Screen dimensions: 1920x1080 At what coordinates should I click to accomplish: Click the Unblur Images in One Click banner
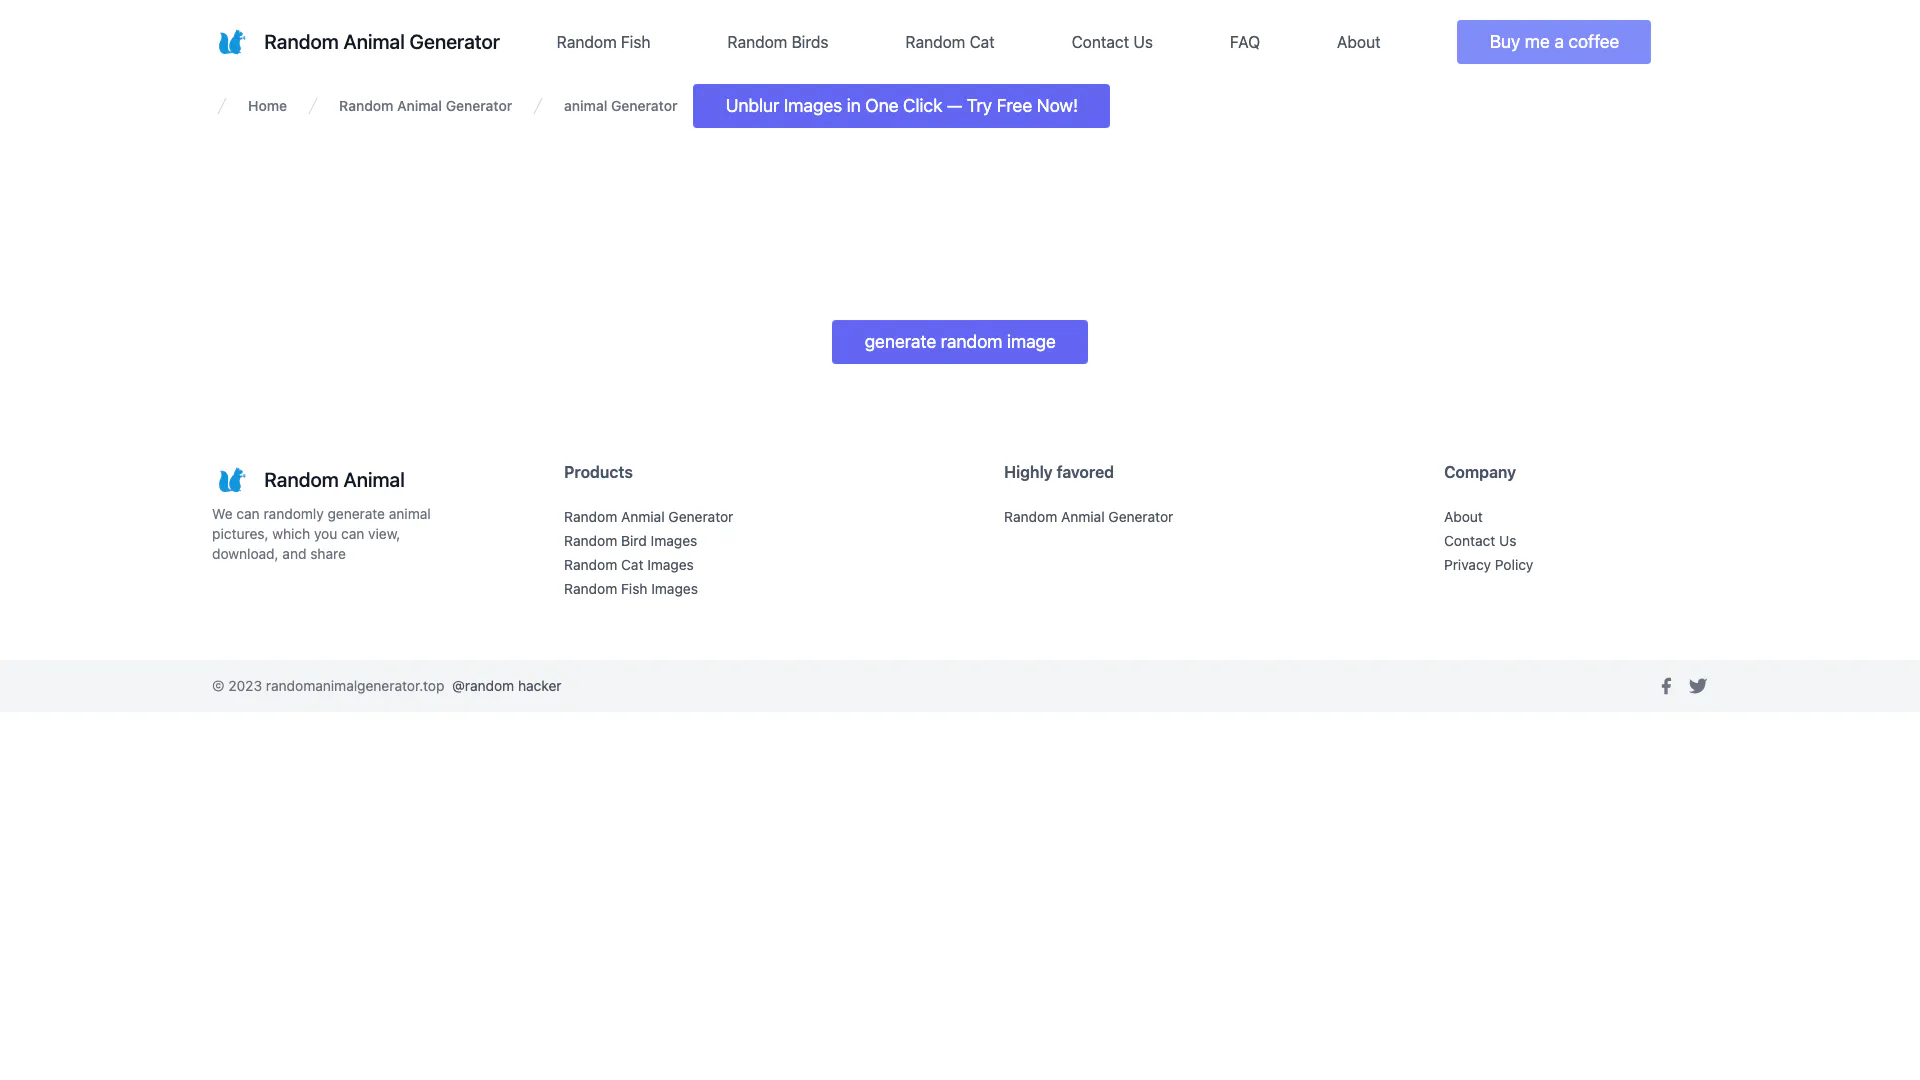click(901, 106)
